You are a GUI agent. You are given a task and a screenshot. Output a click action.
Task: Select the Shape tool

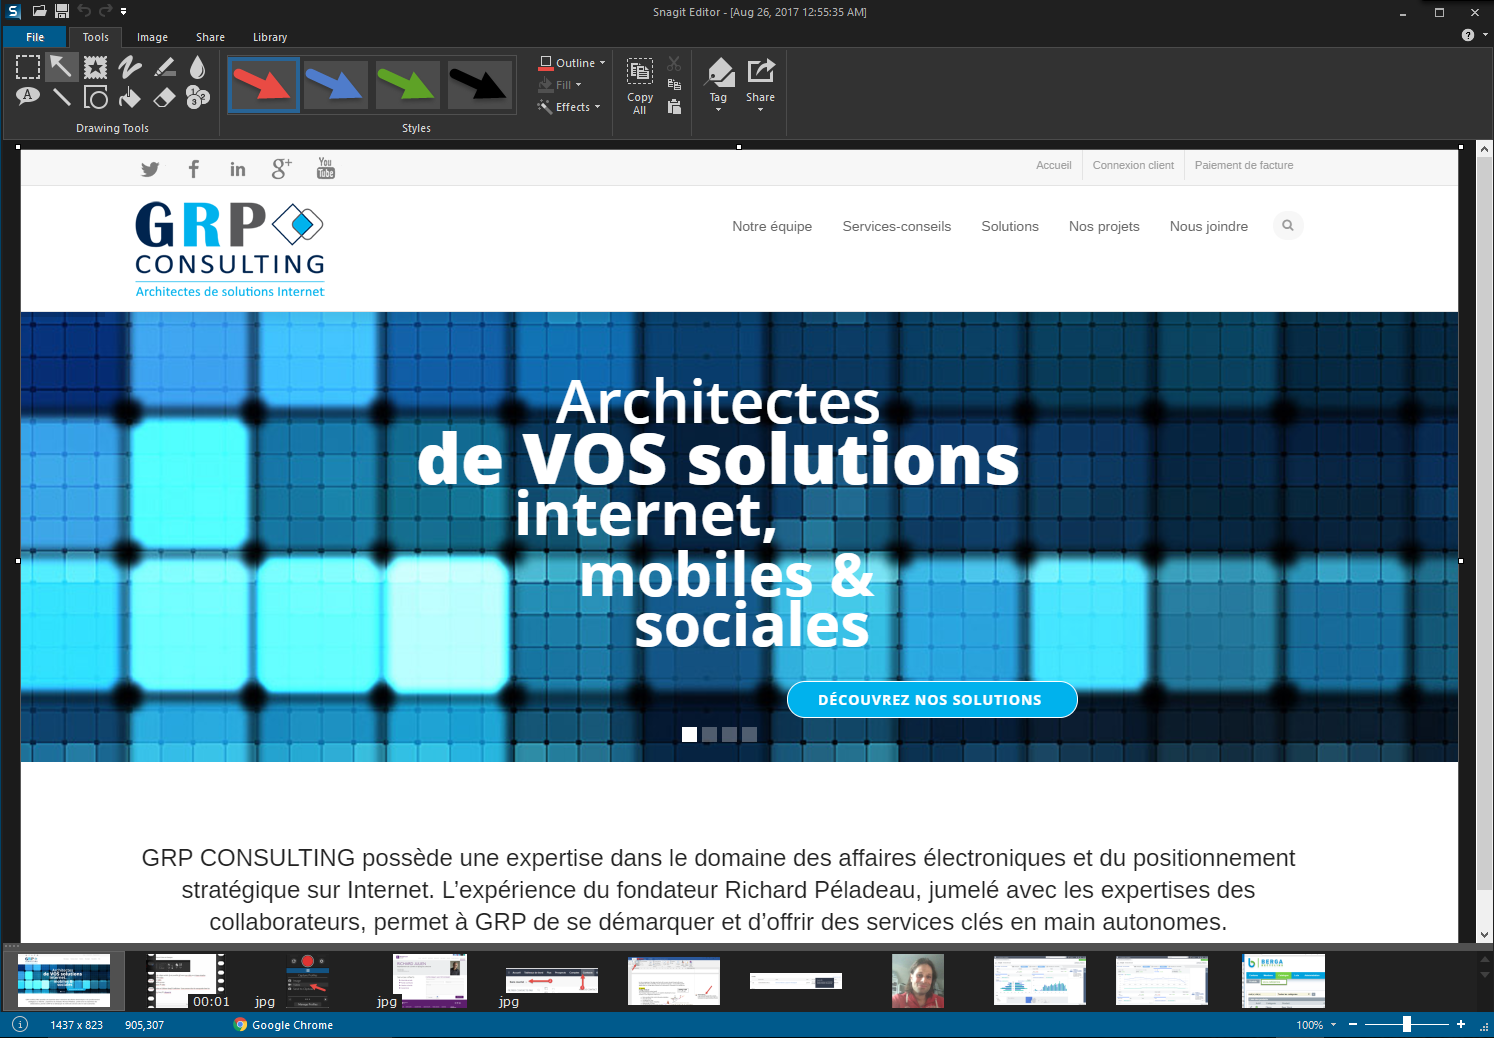pos(95,97)
